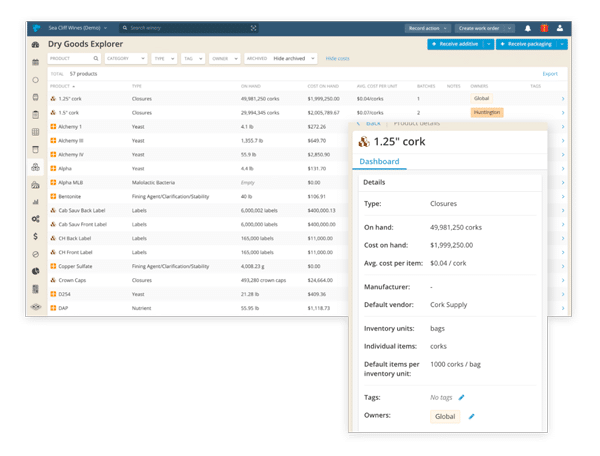The height and width of the screenshot is (456, 600).
Task: Click the Search winery input field
Action: (190, 28)
